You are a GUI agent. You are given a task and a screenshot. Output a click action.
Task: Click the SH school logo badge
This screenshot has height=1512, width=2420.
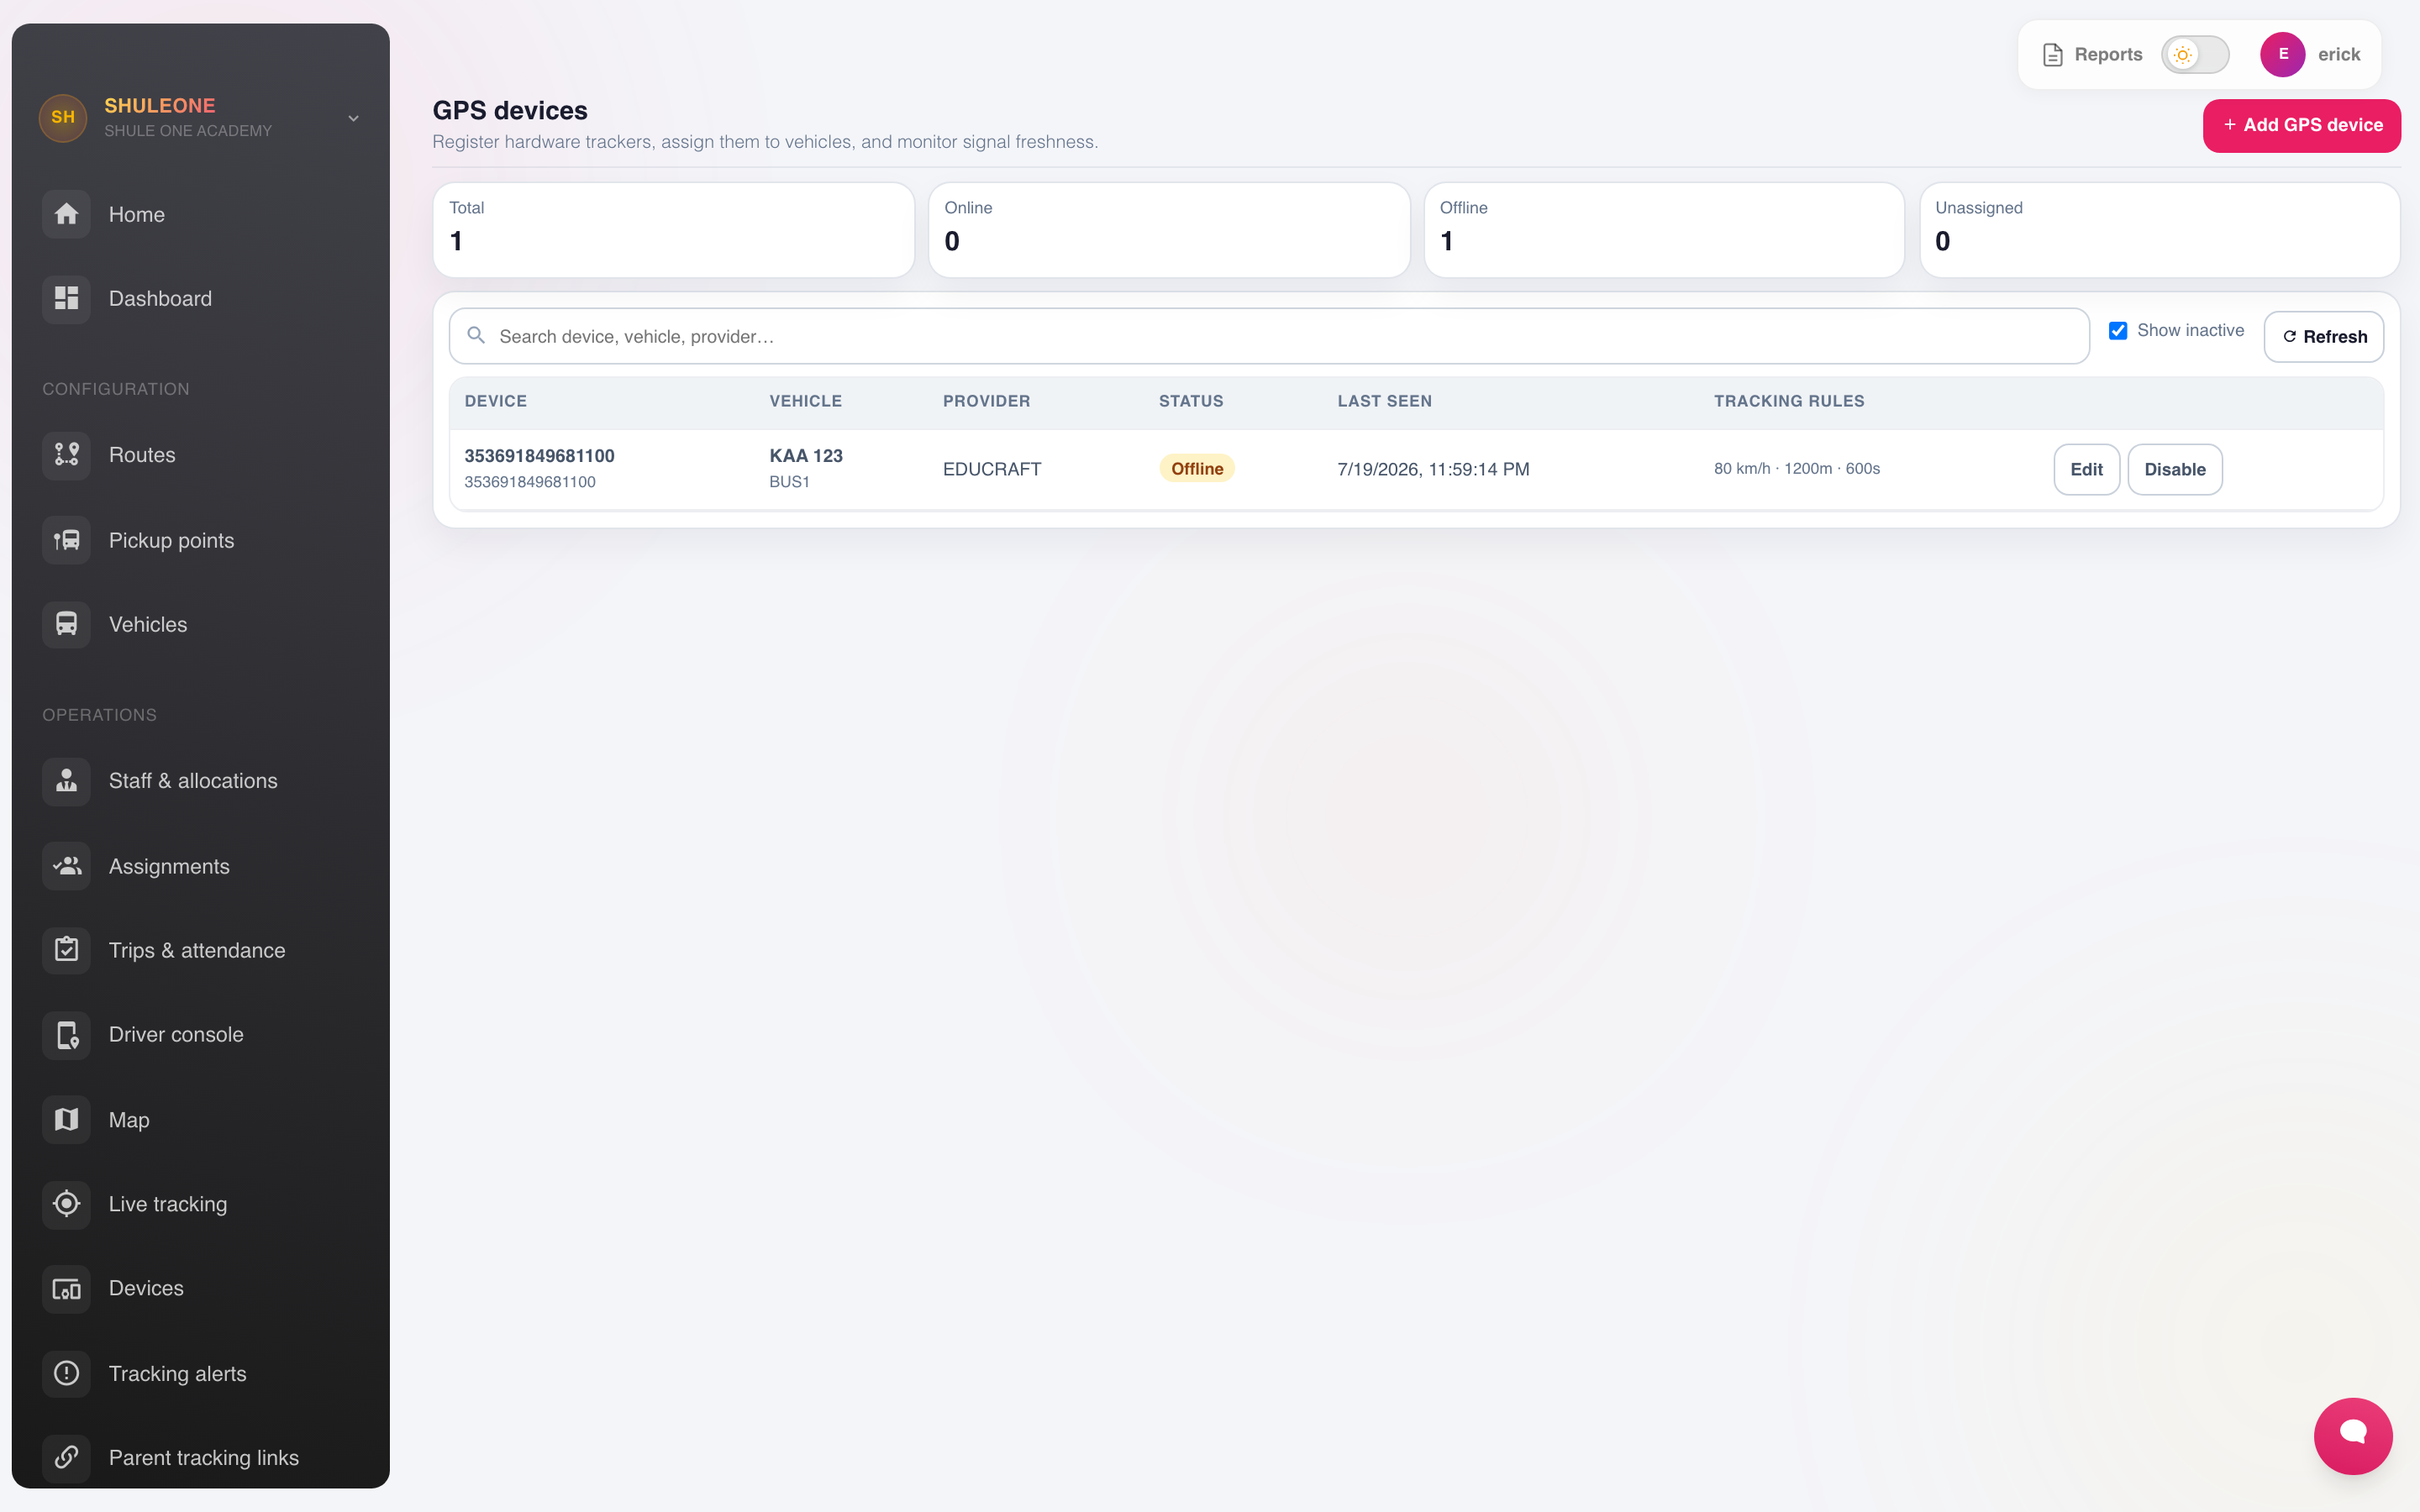pos(62,118)
